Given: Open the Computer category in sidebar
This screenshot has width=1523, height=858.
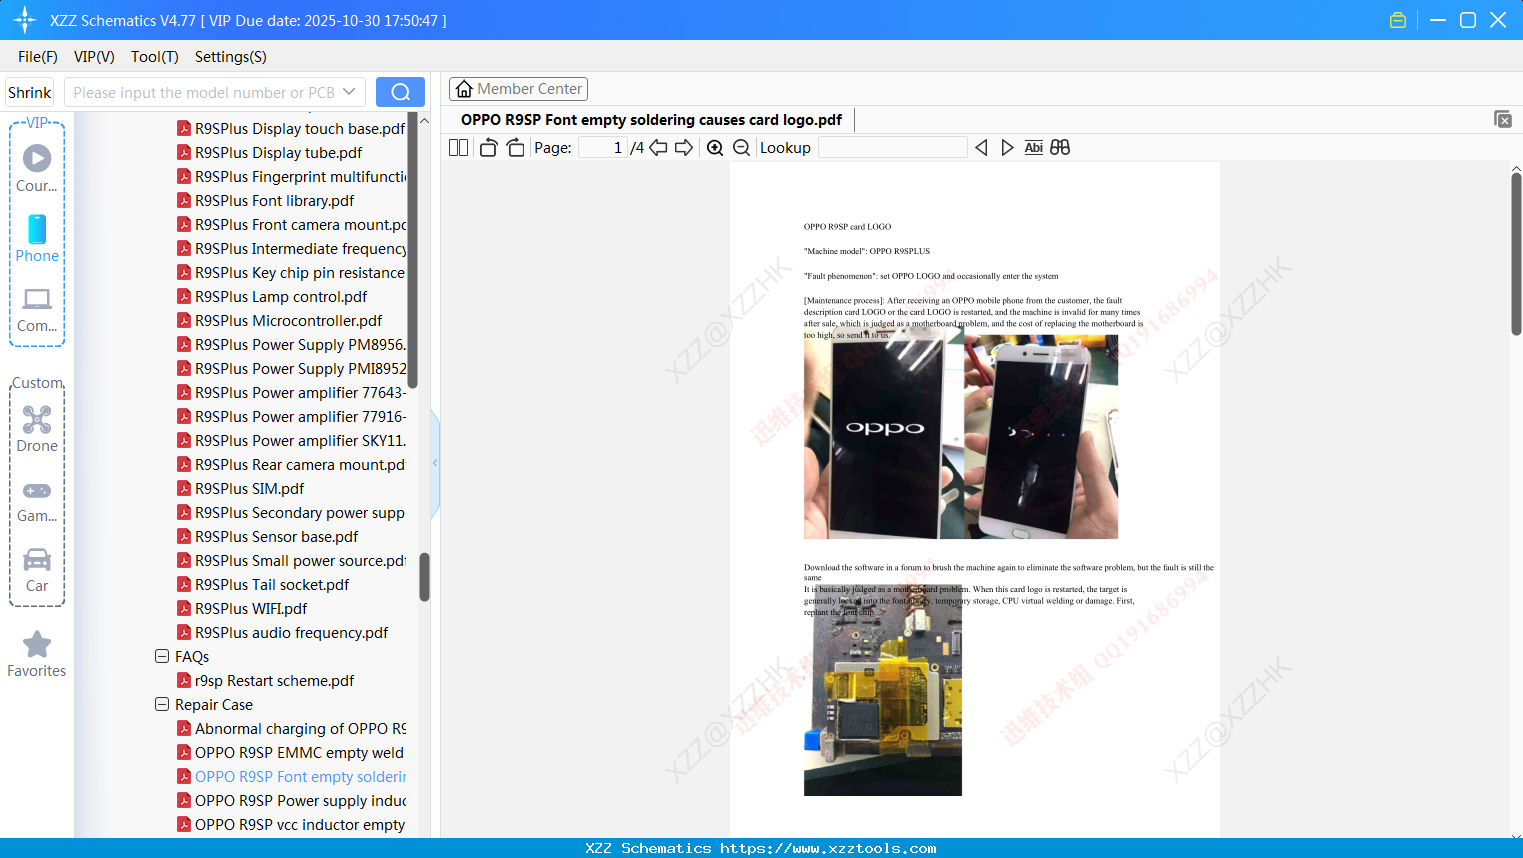Looking at the screenshot, I should coord(37,309).
